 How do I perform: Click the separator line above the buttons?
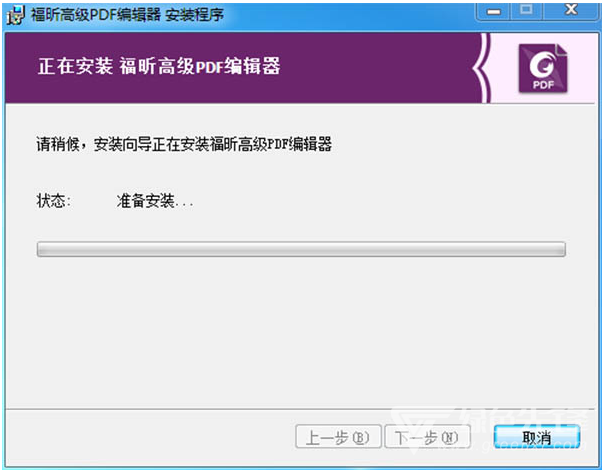point(300,409)
